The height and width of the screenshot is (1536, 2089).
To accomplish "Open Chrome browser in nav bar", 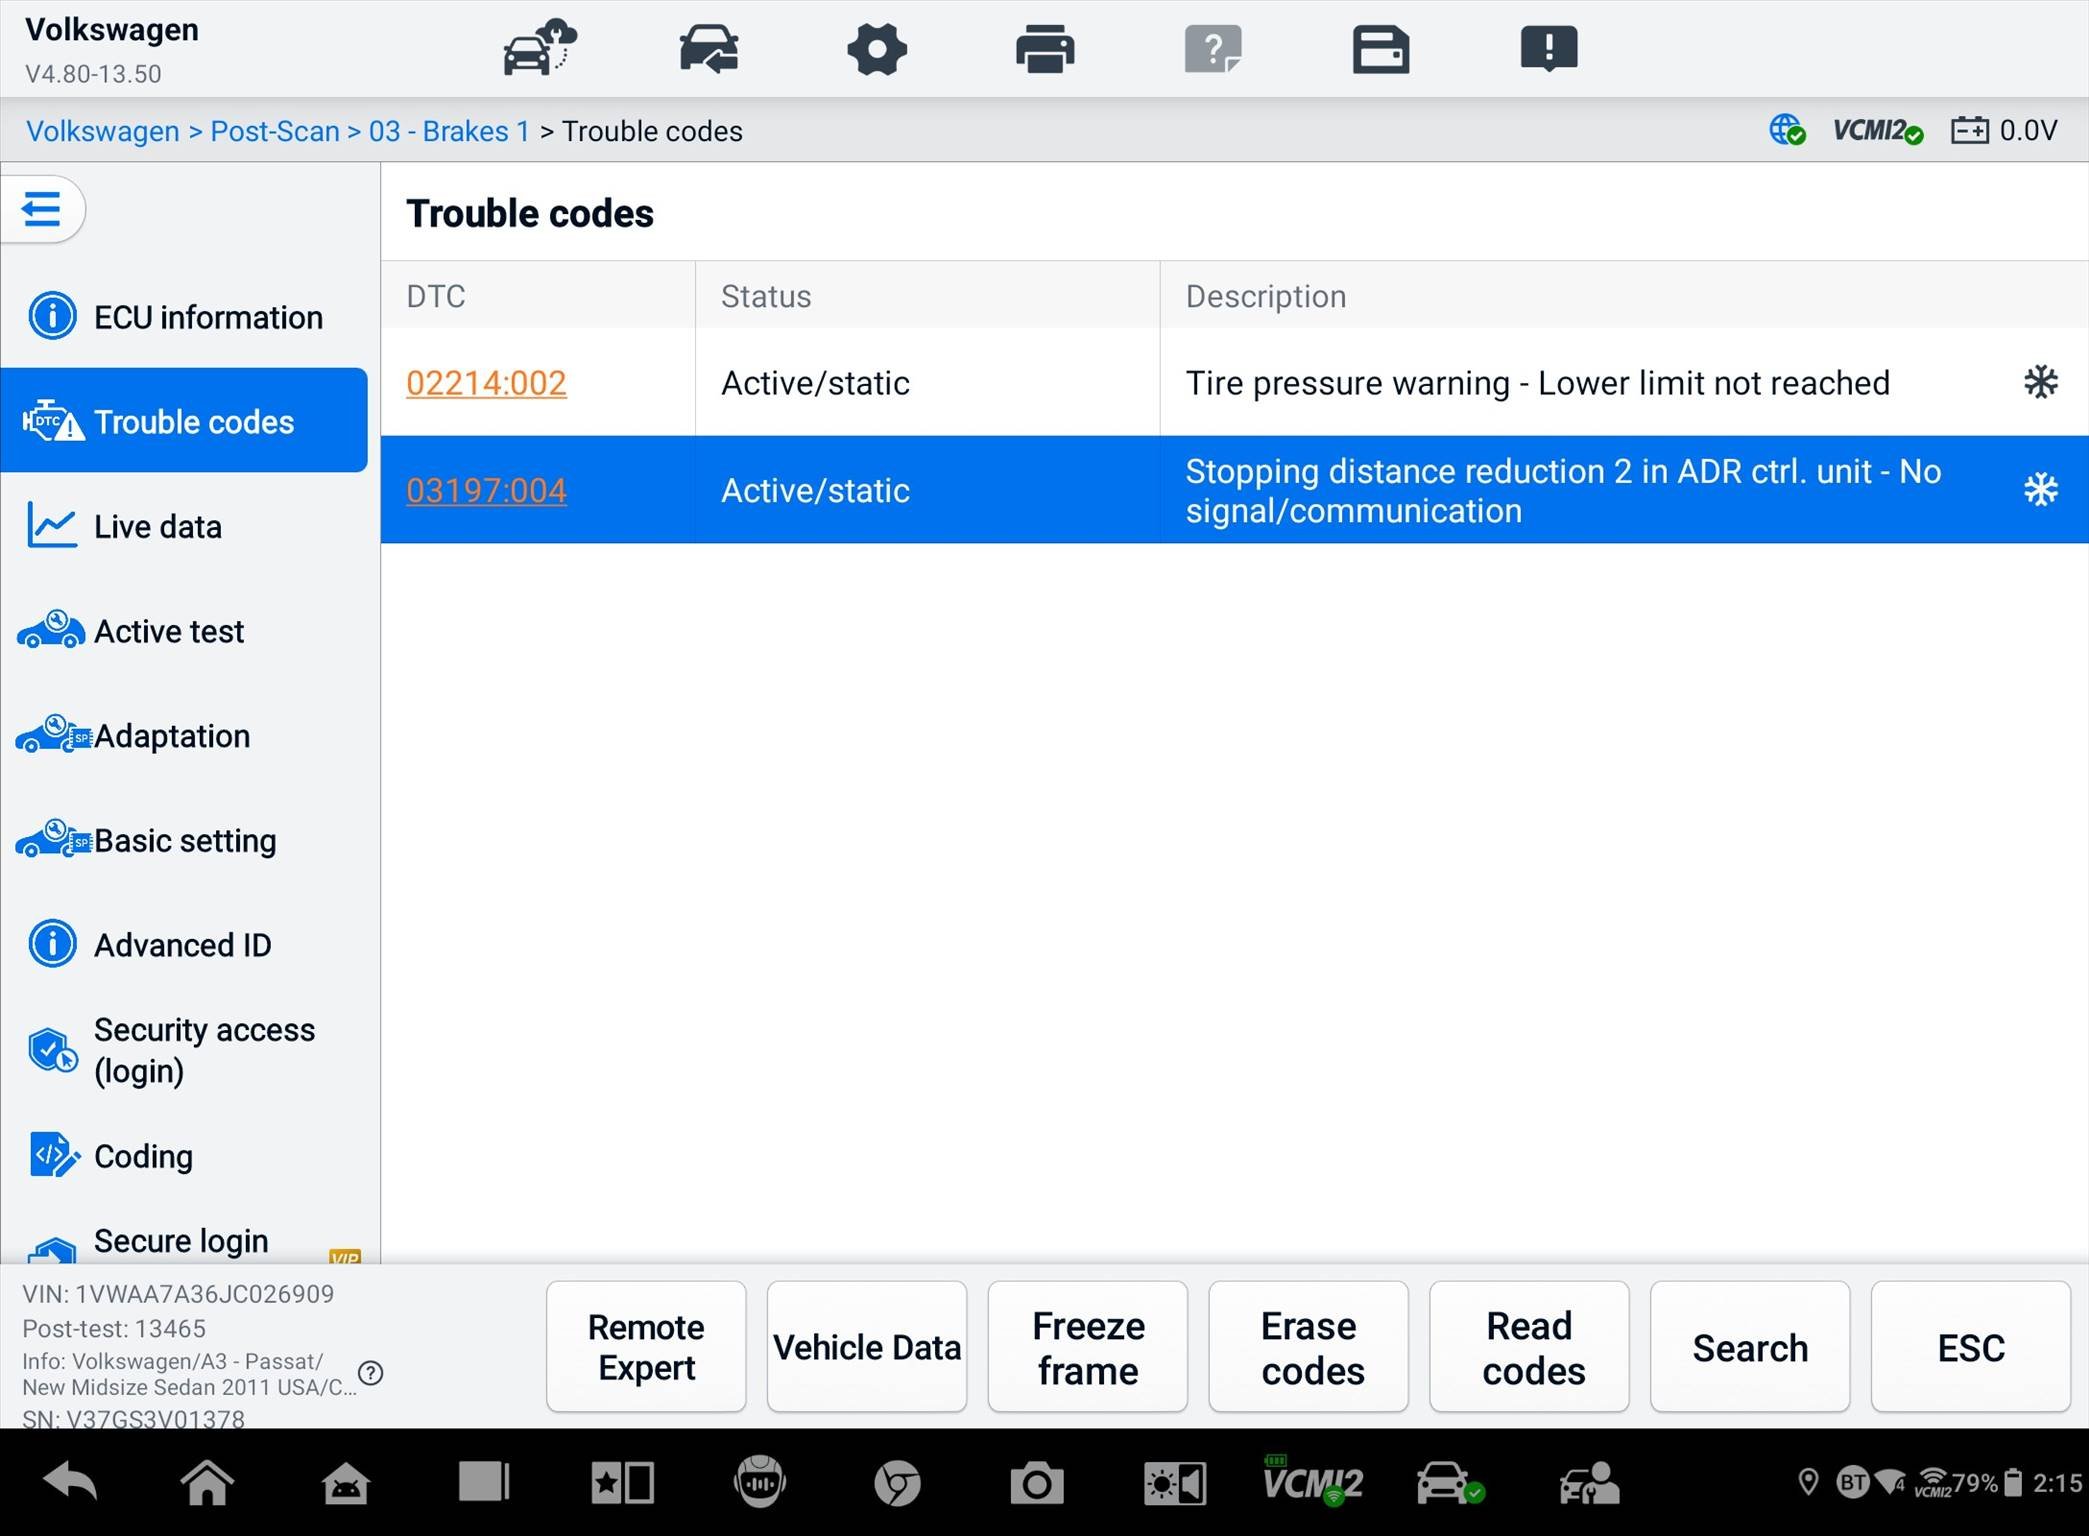I will (x=897, y=1483).
